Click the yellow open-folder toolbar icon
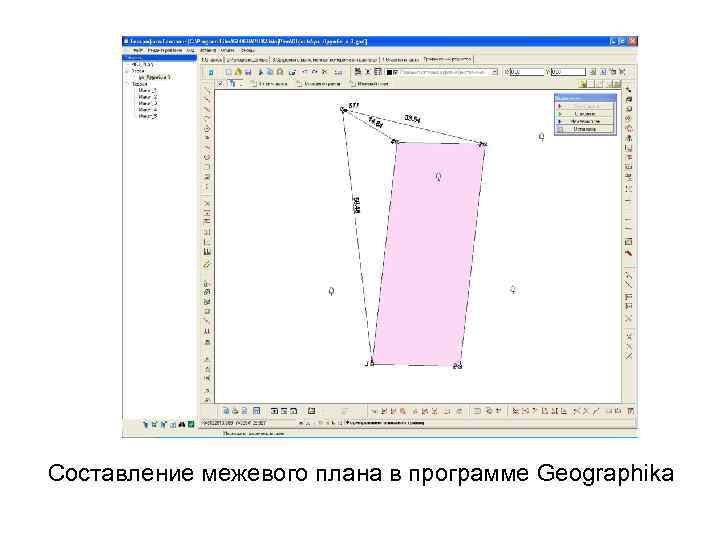 click(238, 72)
